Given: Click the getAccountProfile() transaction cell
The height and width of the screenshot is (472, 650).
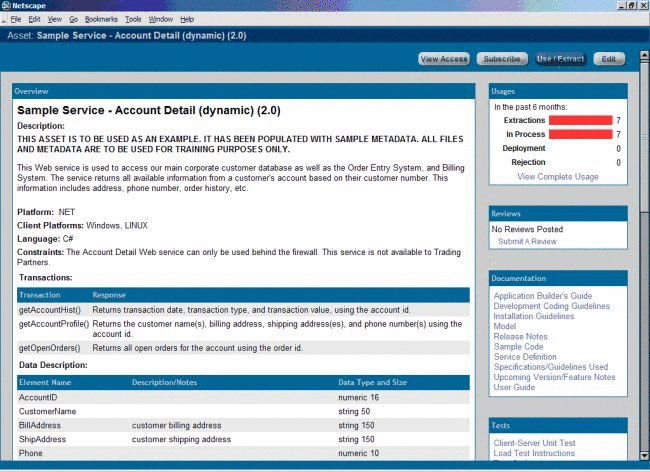Looking at the screenshot, I should tap(54, 324).
